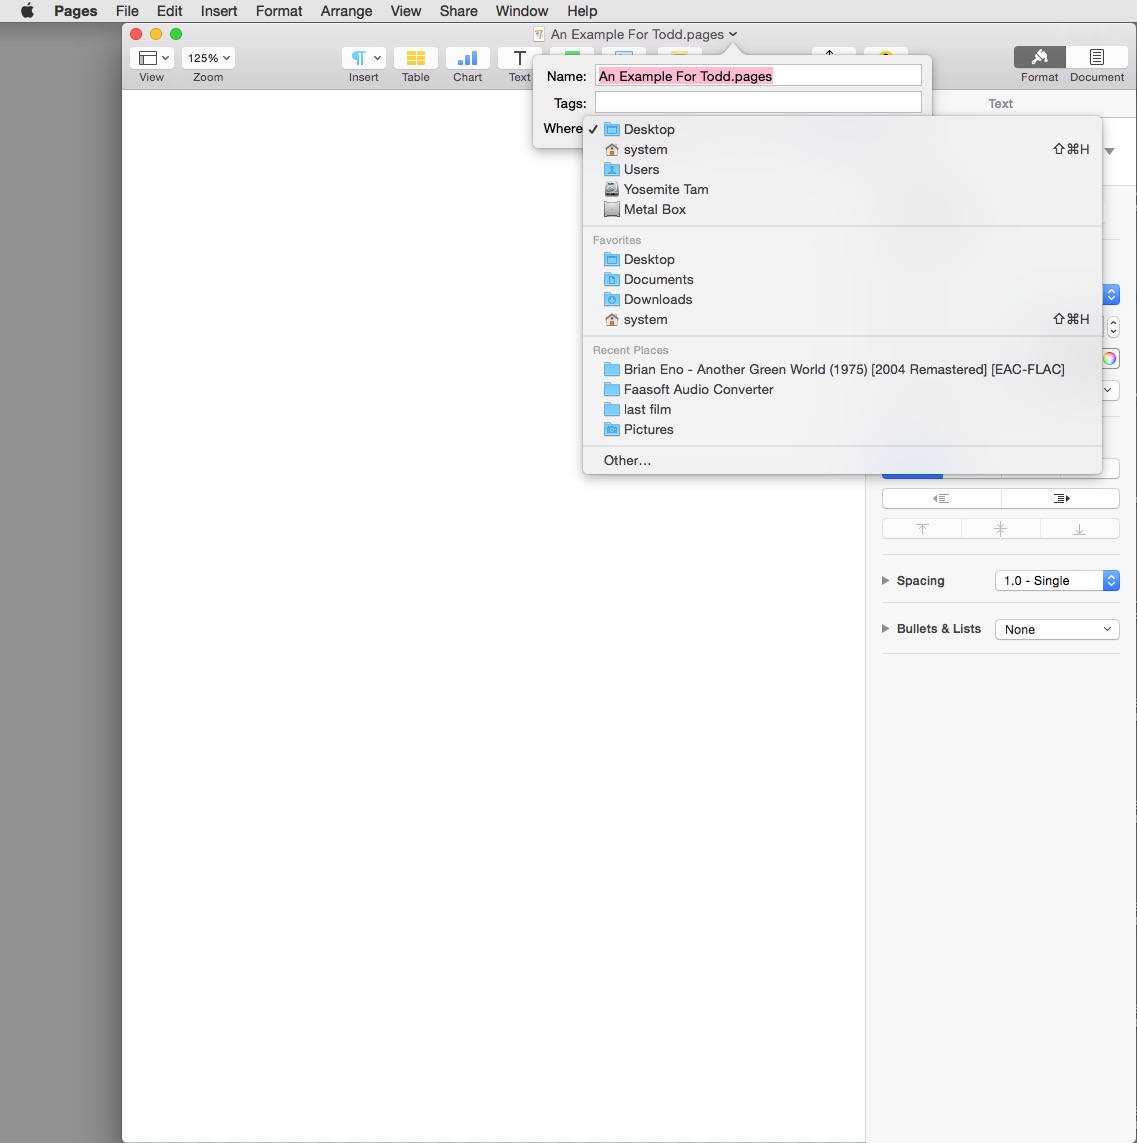1137x1143 pixels.
Task: Click the Name text field
Action: (758, 76)
